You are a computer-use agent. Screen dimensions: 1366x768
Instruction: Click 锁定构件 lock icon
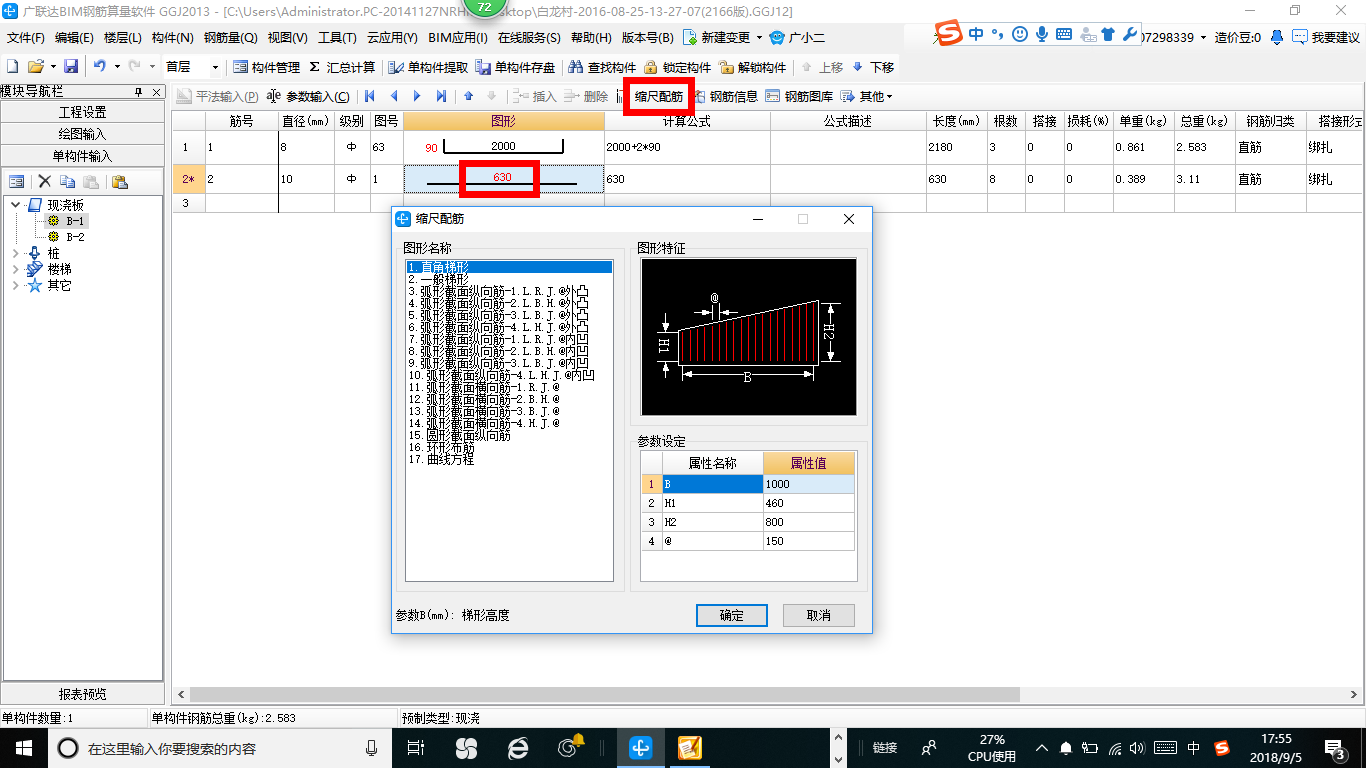click(x=677, y=67)
